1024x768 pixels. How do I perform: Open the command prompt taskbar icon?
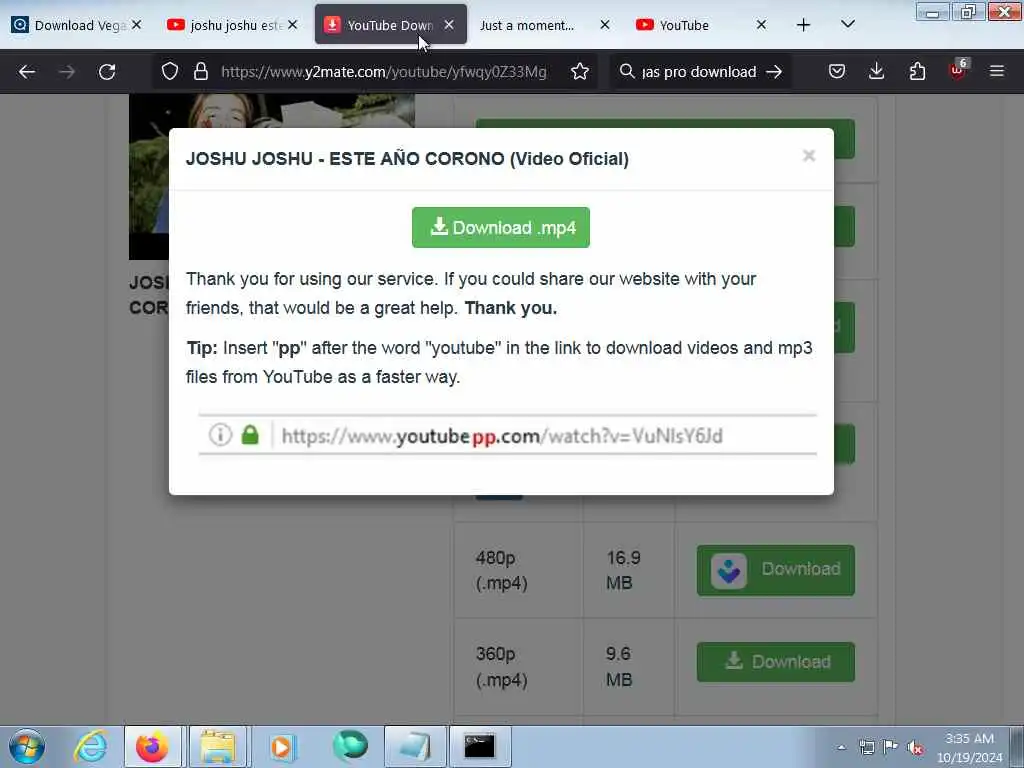click(x=479, y=746)
